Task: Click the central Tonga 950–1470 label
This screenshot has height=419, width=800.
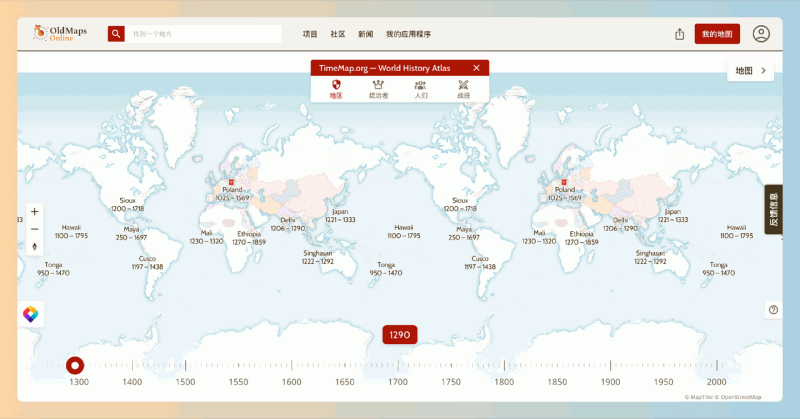Action: pyautogui.click(x=386, y=268)
